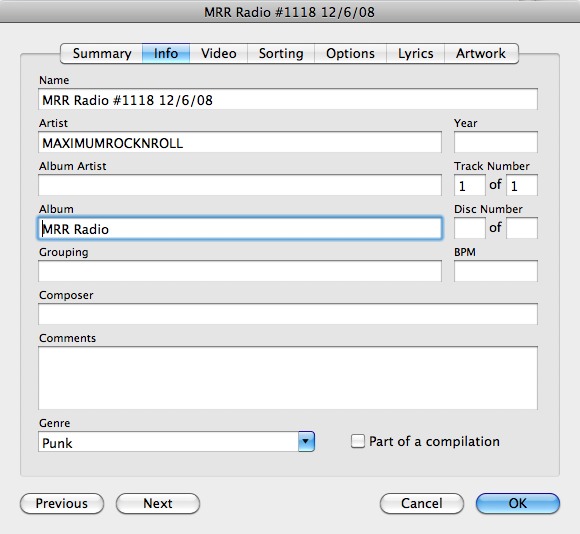
Task: Enable Part of a compilation checkbox
Action: point(358,441)
